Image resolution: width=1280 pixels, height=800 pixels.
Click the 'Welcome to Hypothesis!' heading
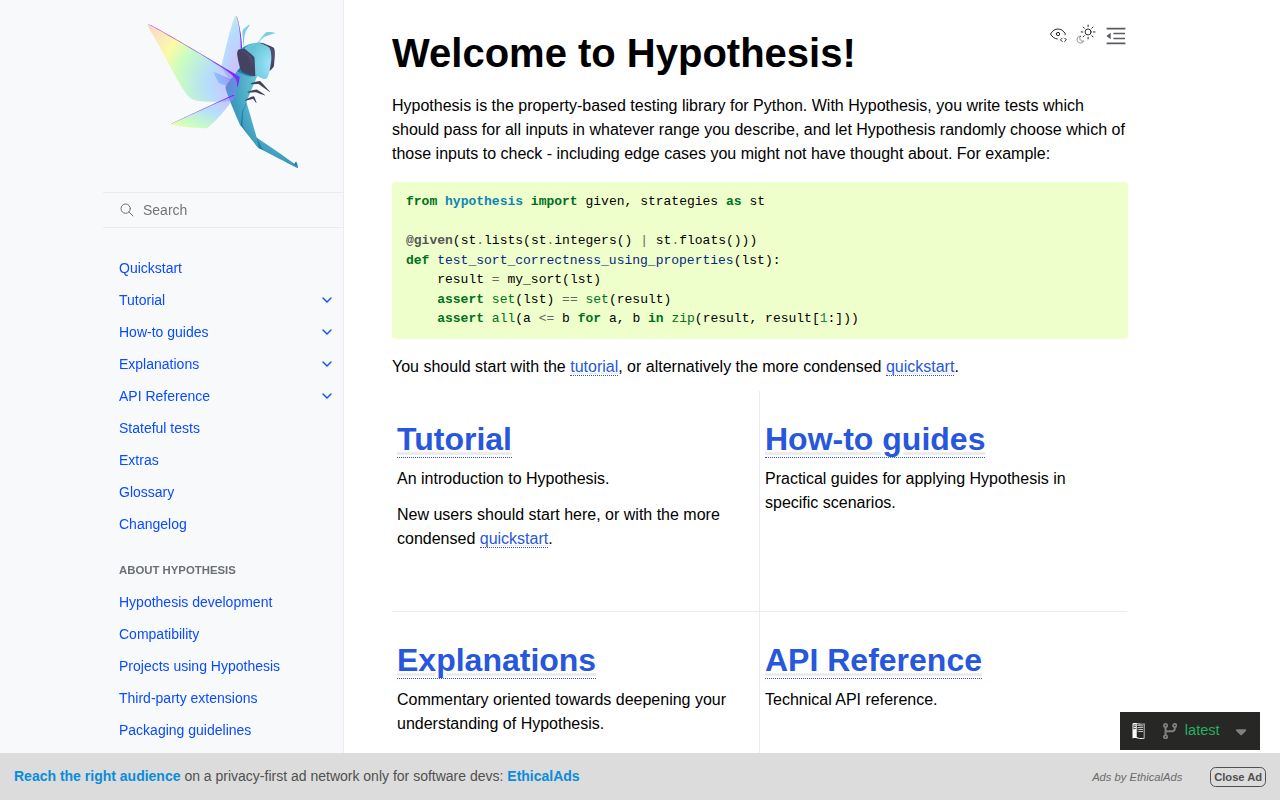[623, 53]
